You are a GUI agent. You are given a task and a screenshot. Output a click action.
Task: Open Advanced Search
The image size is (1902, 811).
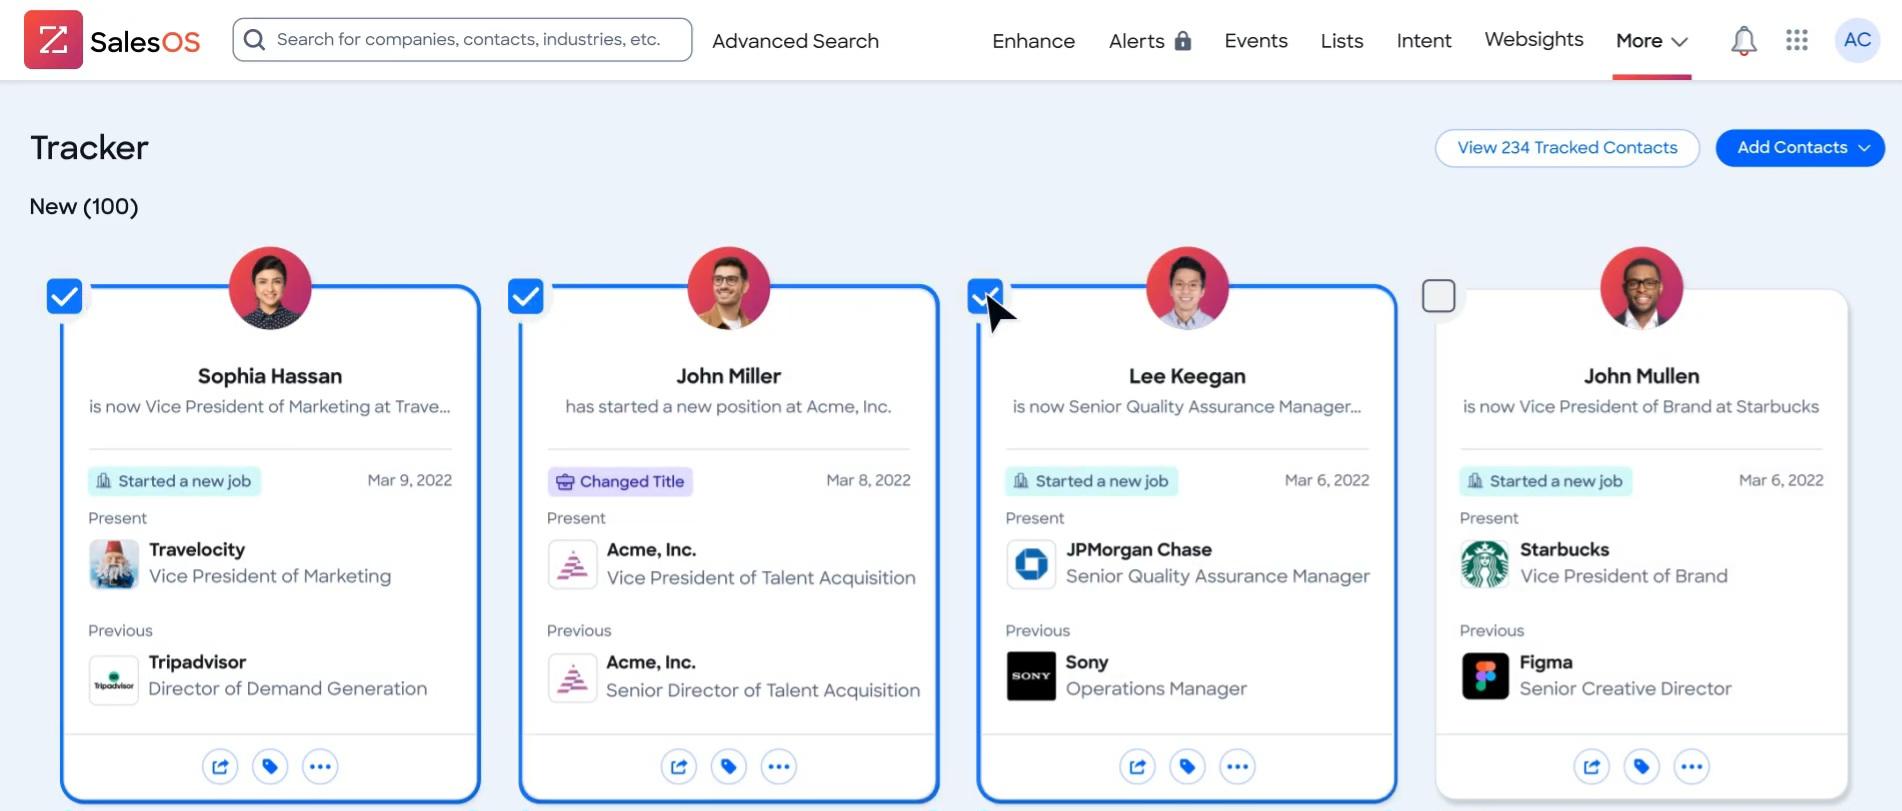pos(796,41)
